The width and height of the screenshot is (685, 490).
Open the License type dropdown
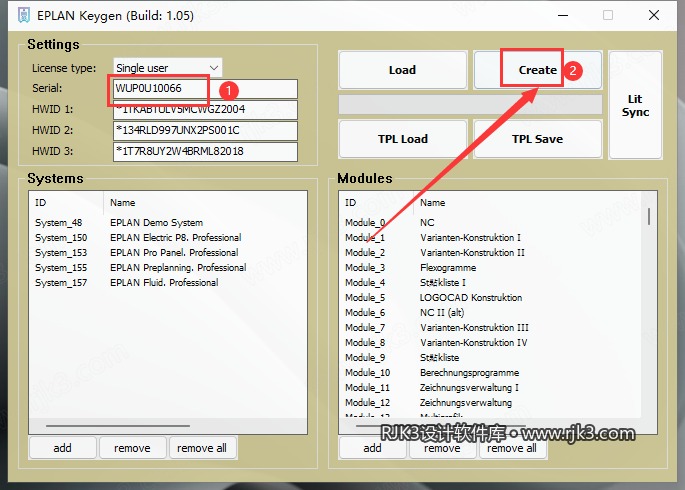tap(168, 68)
